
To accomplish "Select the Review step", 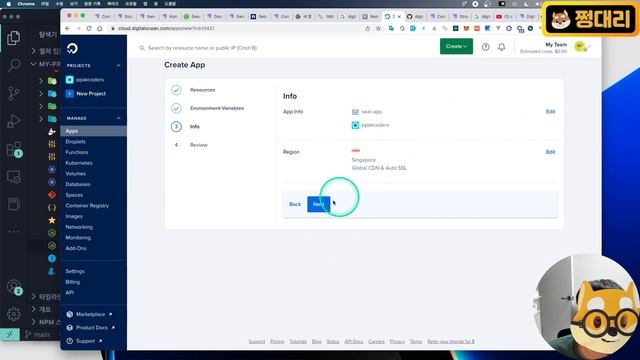I will point(199,145).
